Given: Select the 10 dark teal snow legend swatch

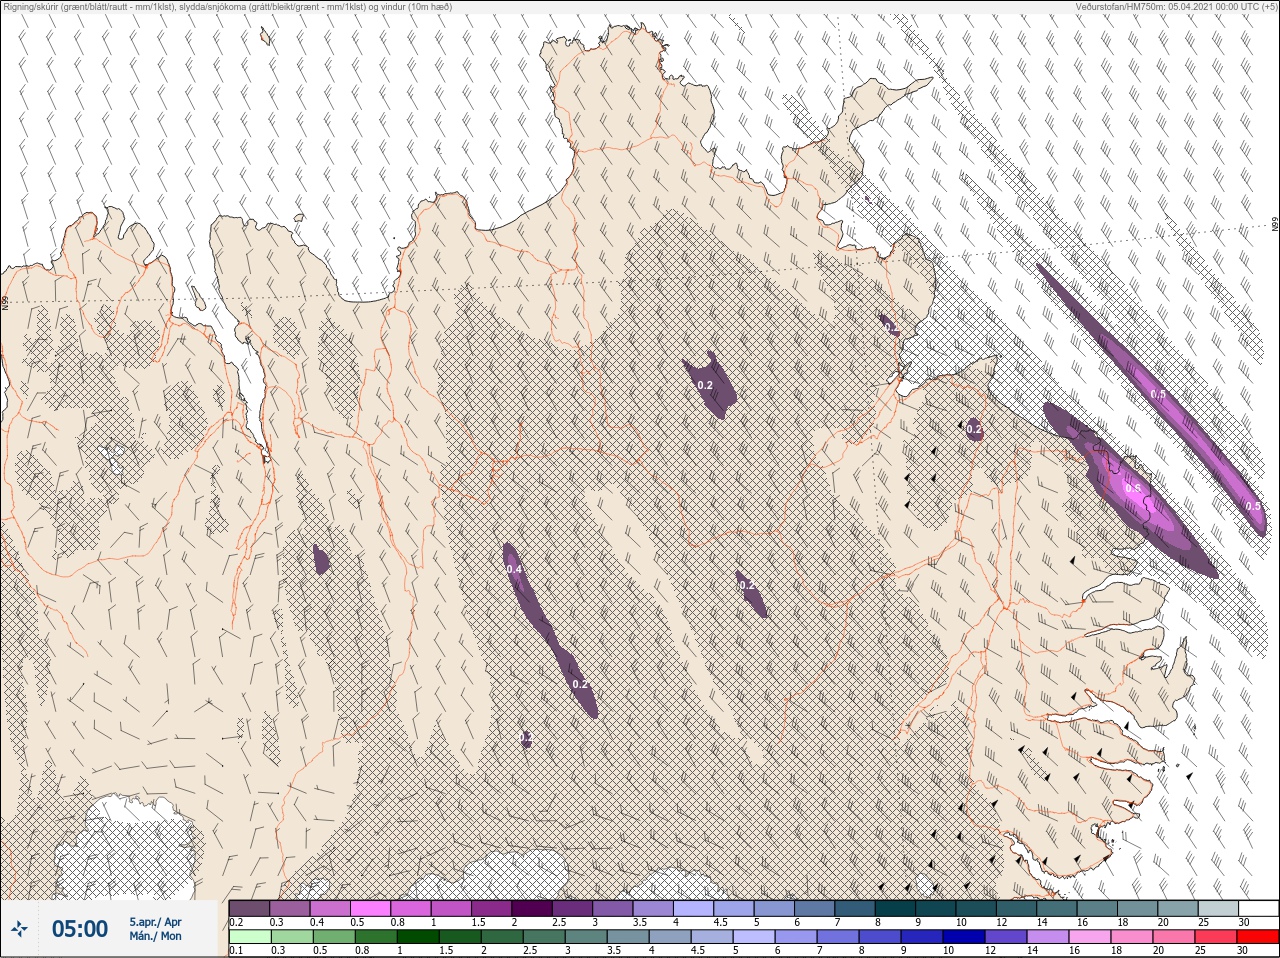Looking at the screenshot, I should pos(976,908).
